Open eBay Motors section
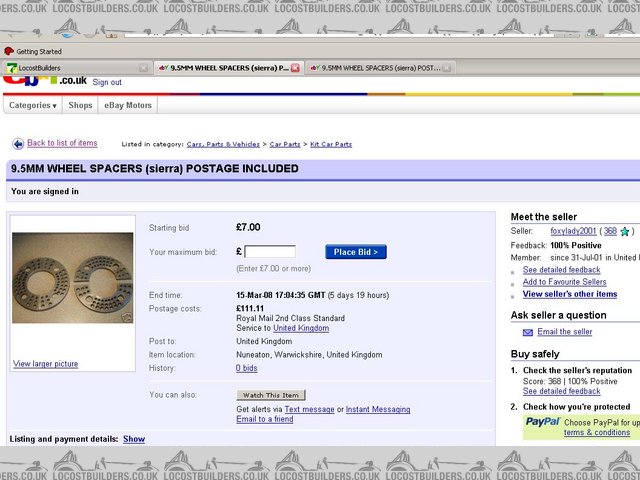The width and height of the screenshot is (640, 480). pos(128,105)
